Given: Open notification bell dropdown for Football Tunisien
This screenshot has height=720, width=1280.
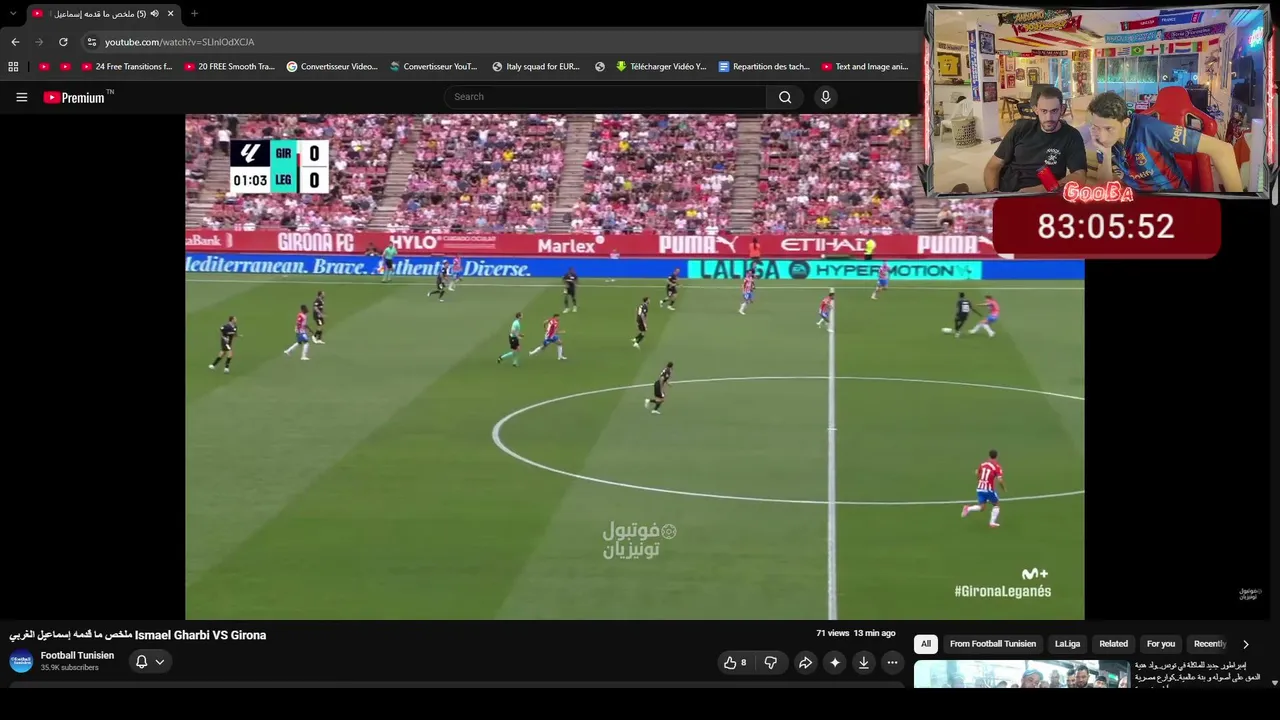Looking at the screenshot, I should coord(149,662).
